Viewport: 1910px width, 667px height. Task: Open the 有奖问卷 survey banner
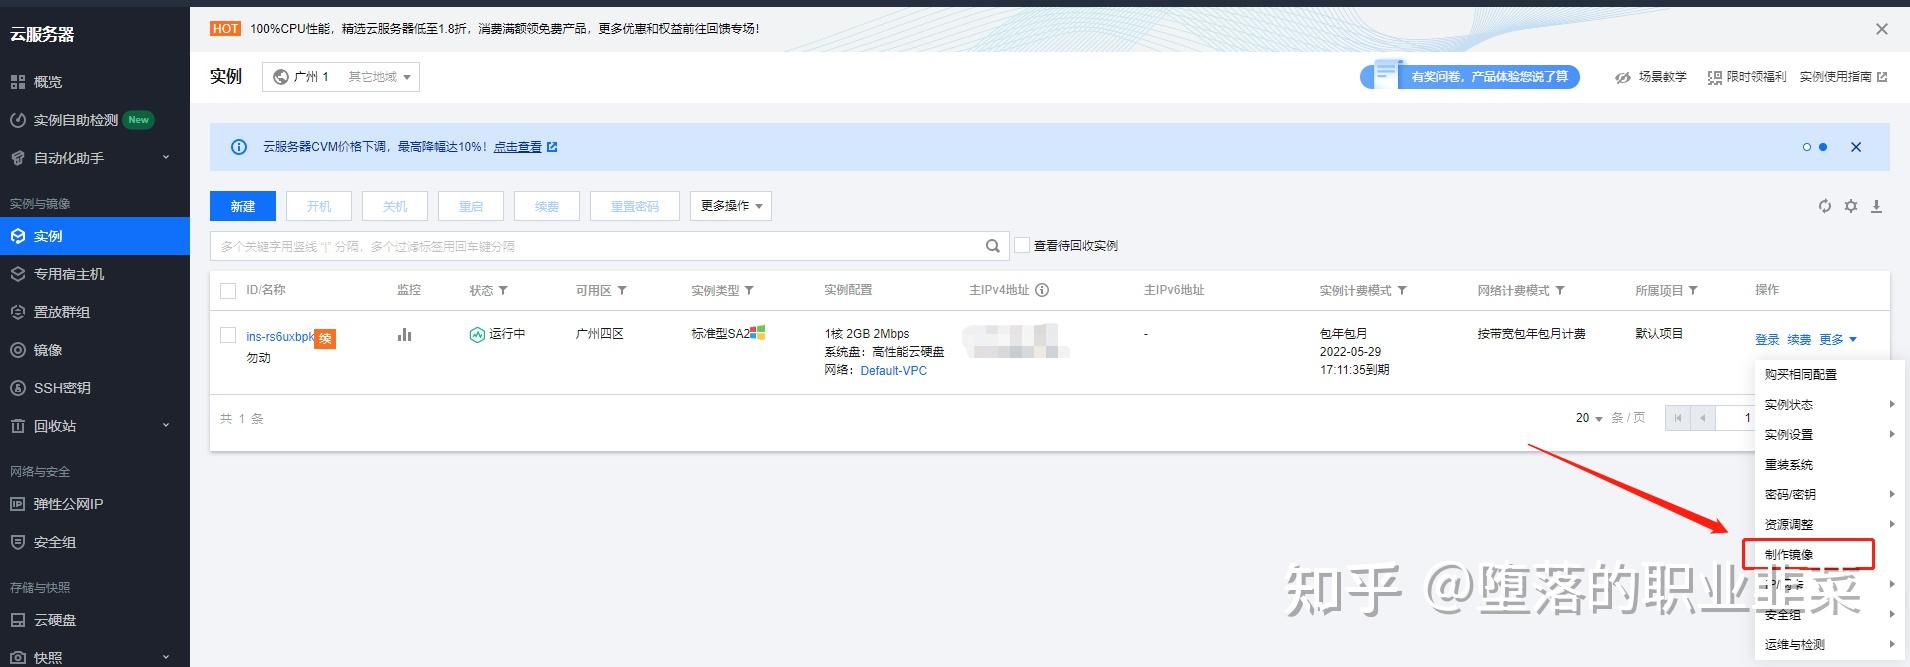pos(1470,76)
